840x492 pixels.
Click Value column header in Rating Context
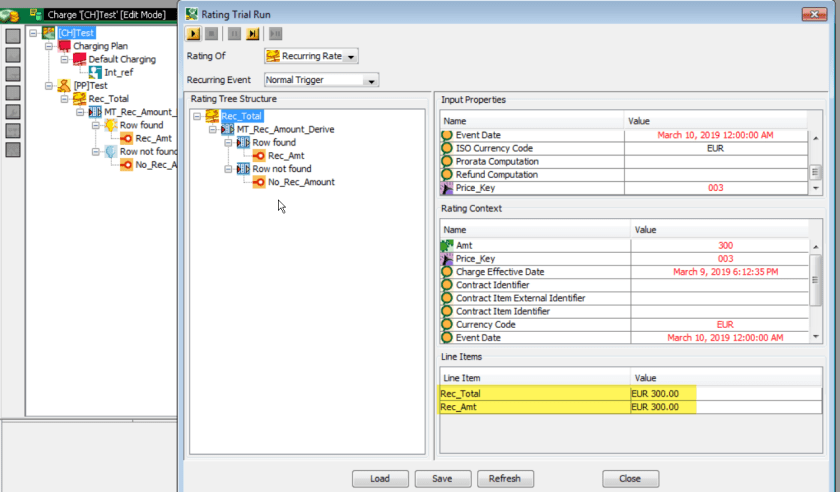[x=719, y=229]
